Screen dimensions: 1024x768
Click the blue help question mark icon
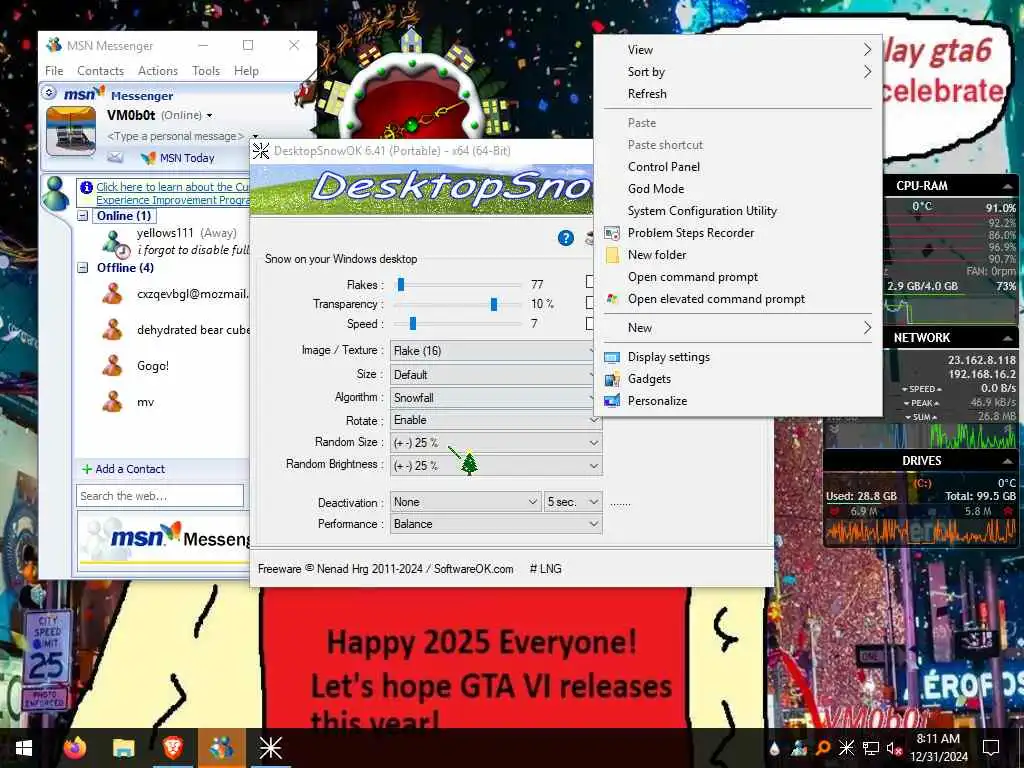coord(566,238)
